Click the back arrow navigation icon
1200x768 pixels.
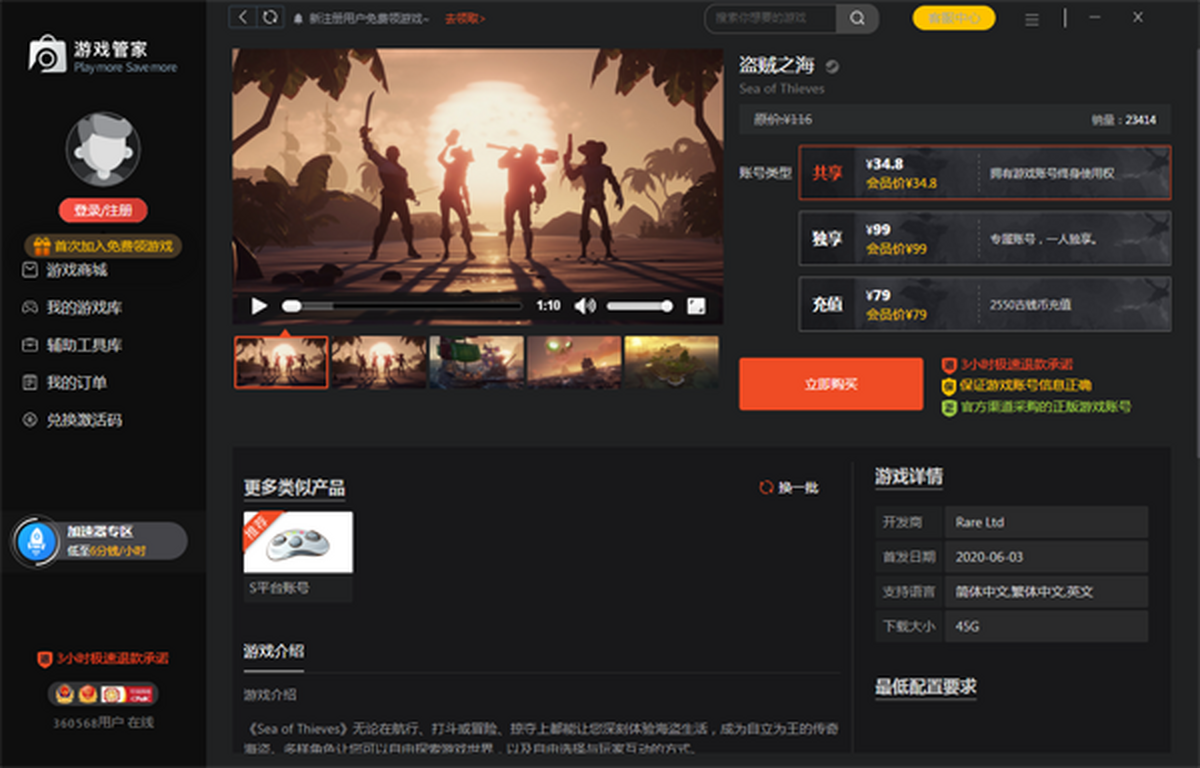tap(243, 17)
